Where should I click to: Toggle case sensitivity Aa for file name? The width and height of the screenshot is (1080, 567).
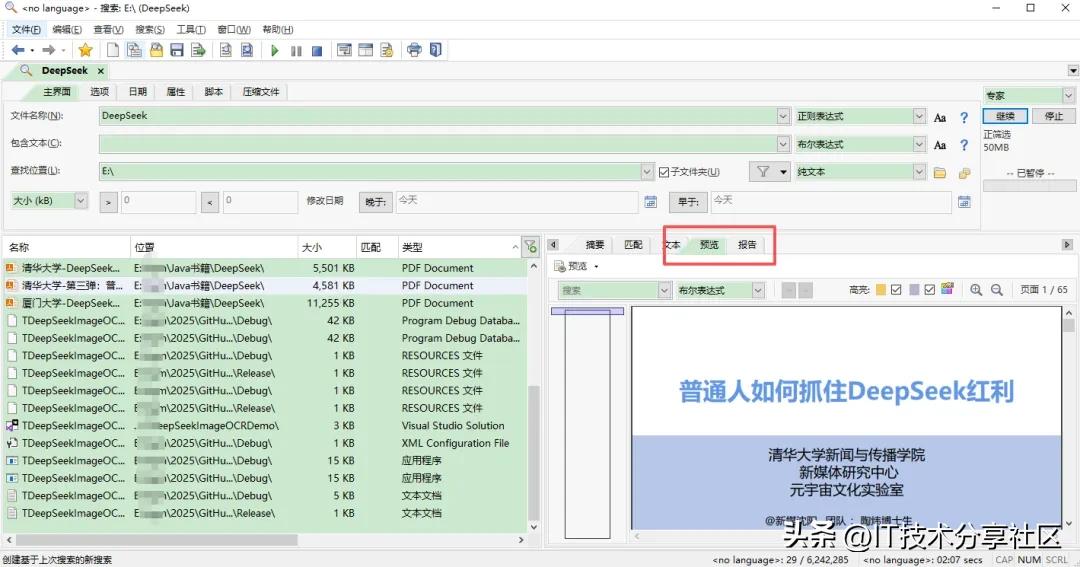(x=939, y=117)
